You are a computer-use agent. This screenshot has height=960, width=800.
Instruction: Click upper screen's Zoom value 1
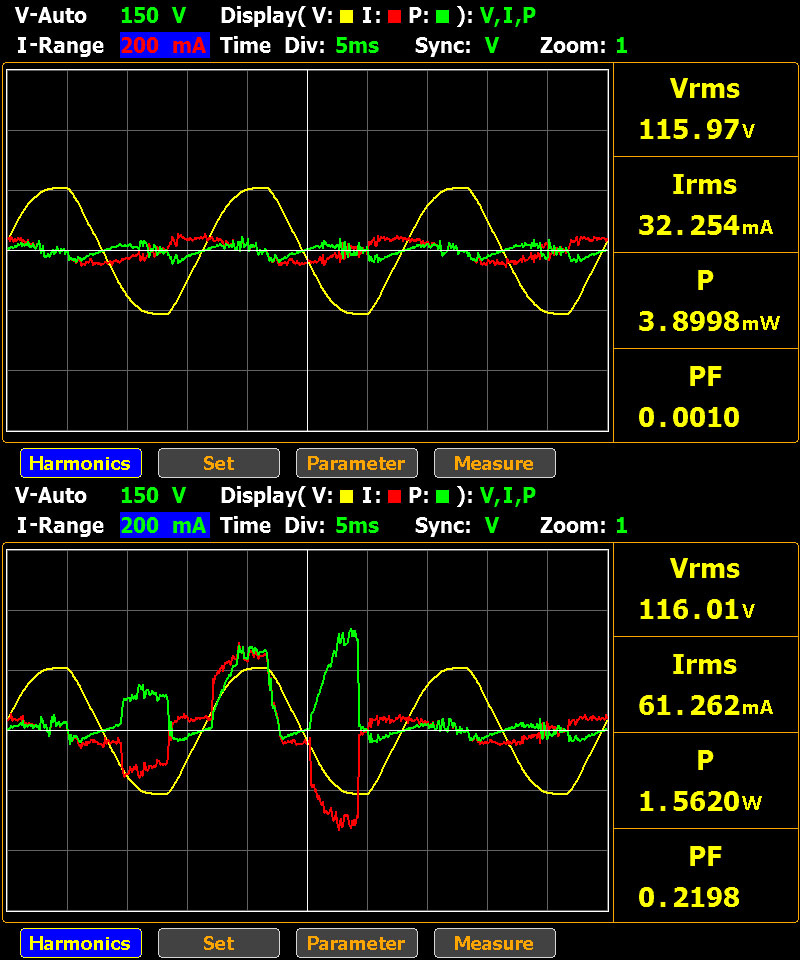(621, 45)
